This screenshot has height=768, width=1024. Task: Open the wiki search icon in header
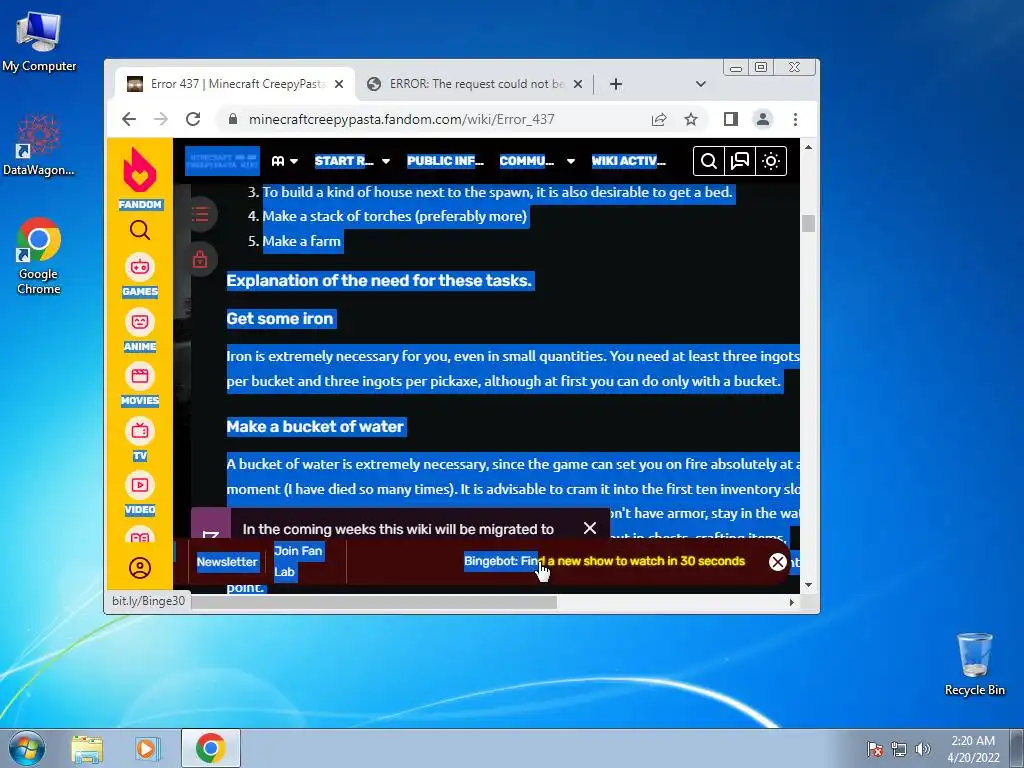[x=709, y=161]
